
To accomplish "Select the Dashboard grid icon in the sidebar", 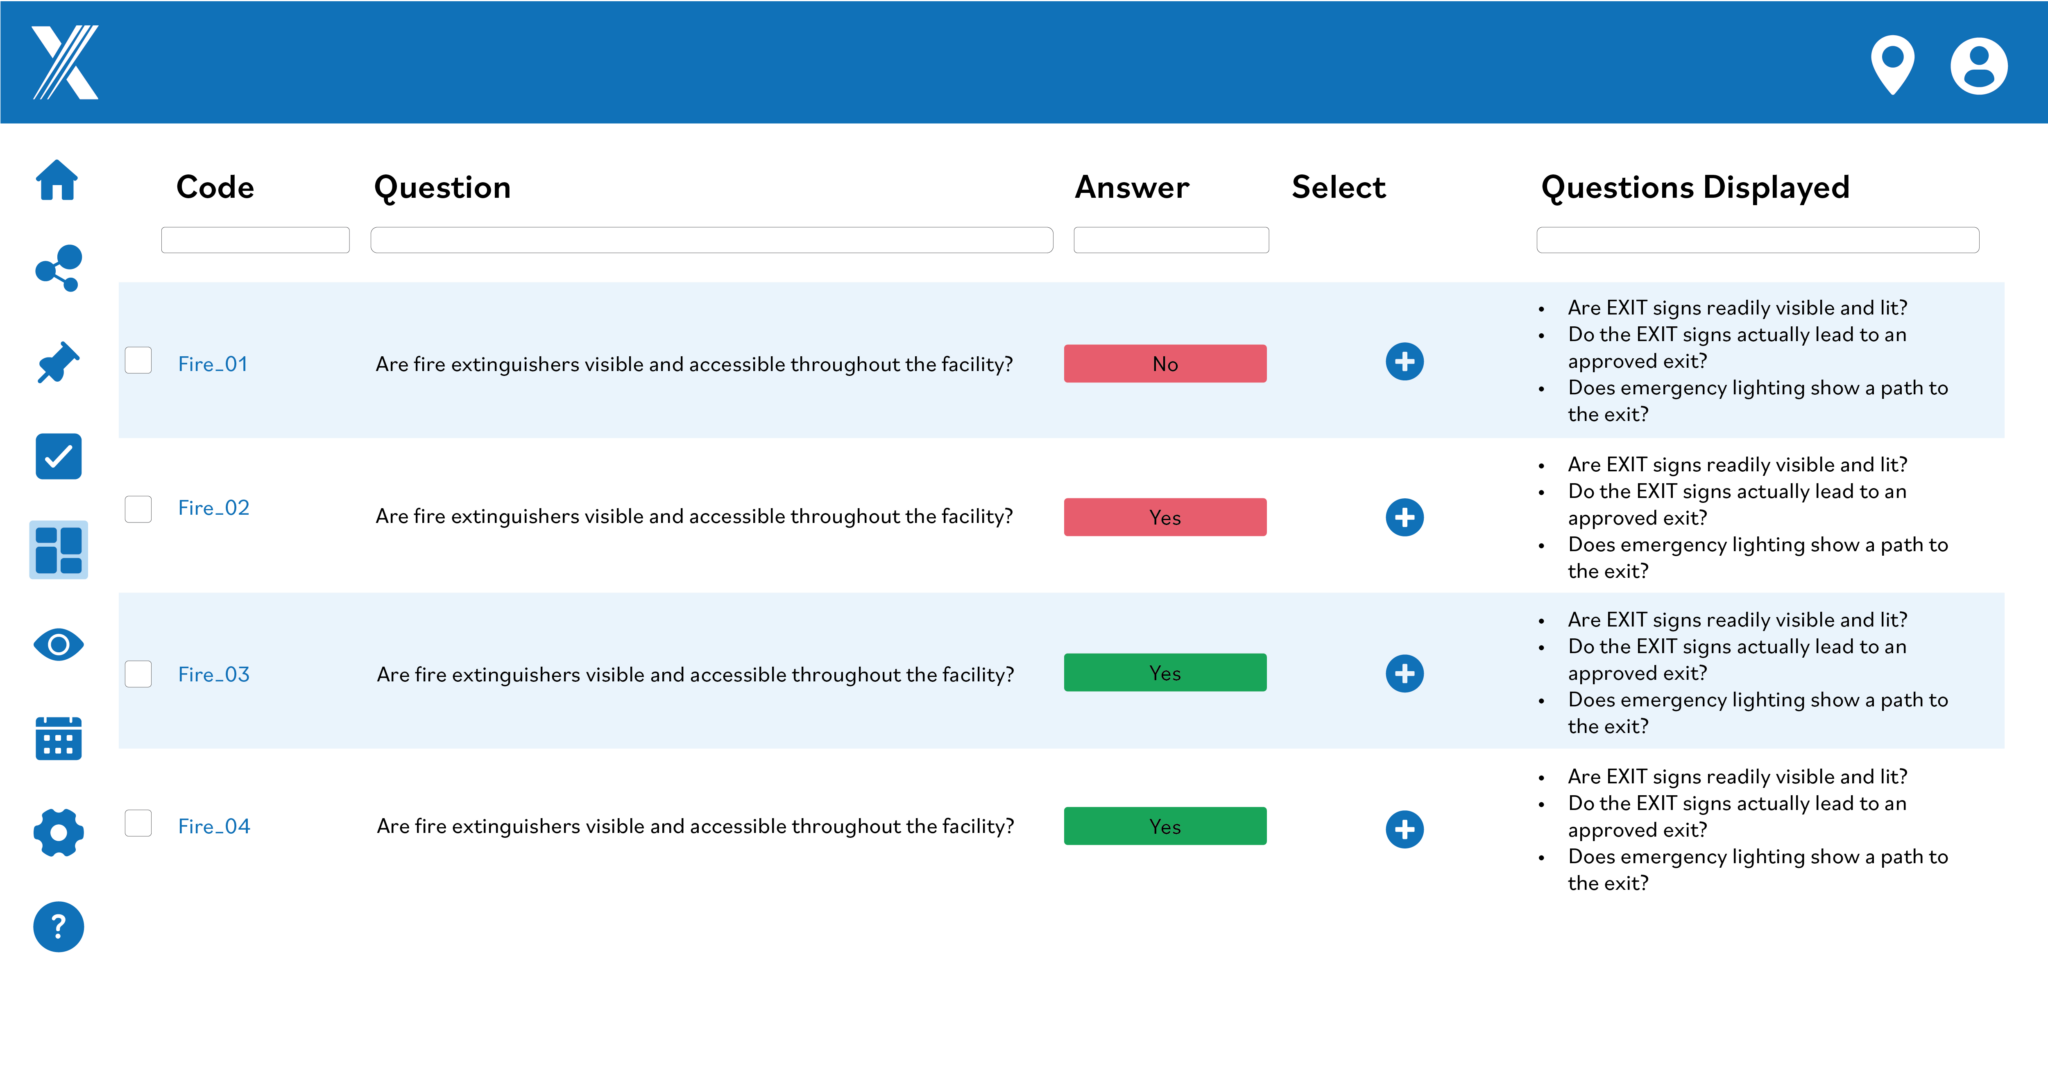I will pos(57,550).
